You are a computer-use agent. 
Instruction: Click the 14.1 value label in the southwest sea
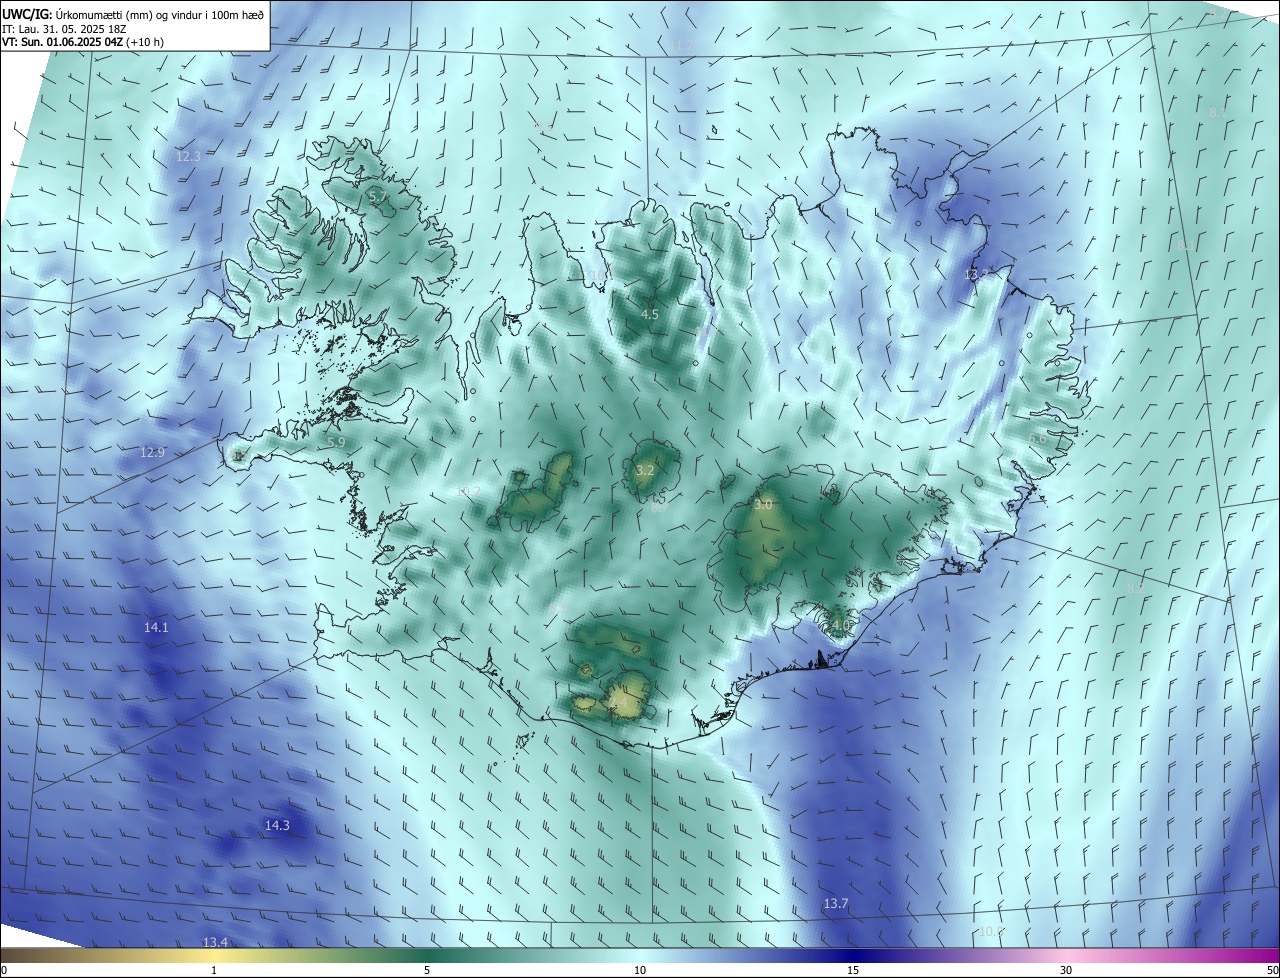(156, 628)
